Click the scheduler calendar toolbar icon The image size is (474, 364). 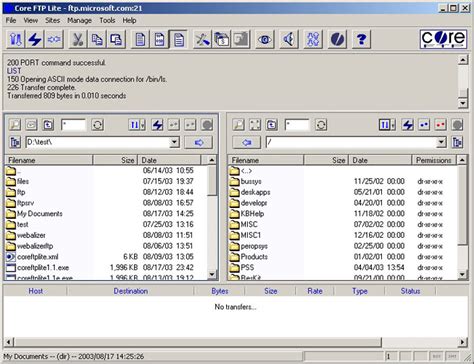tap(222, 39)
